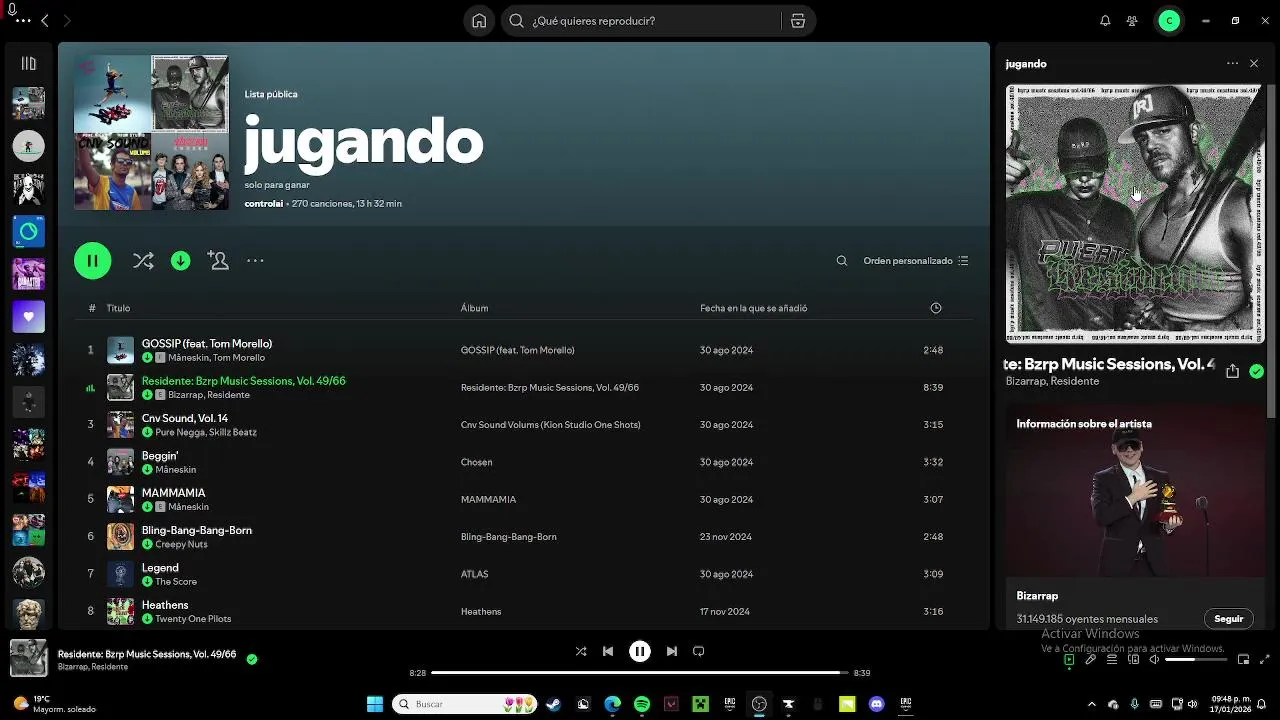Screen dimensions: 1280x720
Task: Go forward with the right arrow
Action: (x=67, y=20)
